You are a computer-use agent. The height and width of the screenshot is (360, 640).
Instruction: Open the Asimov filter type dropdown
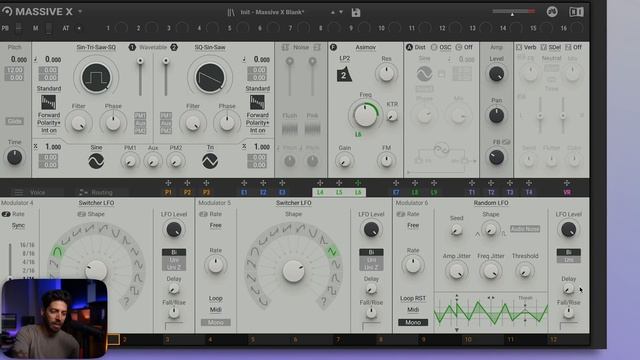(365, 47)
